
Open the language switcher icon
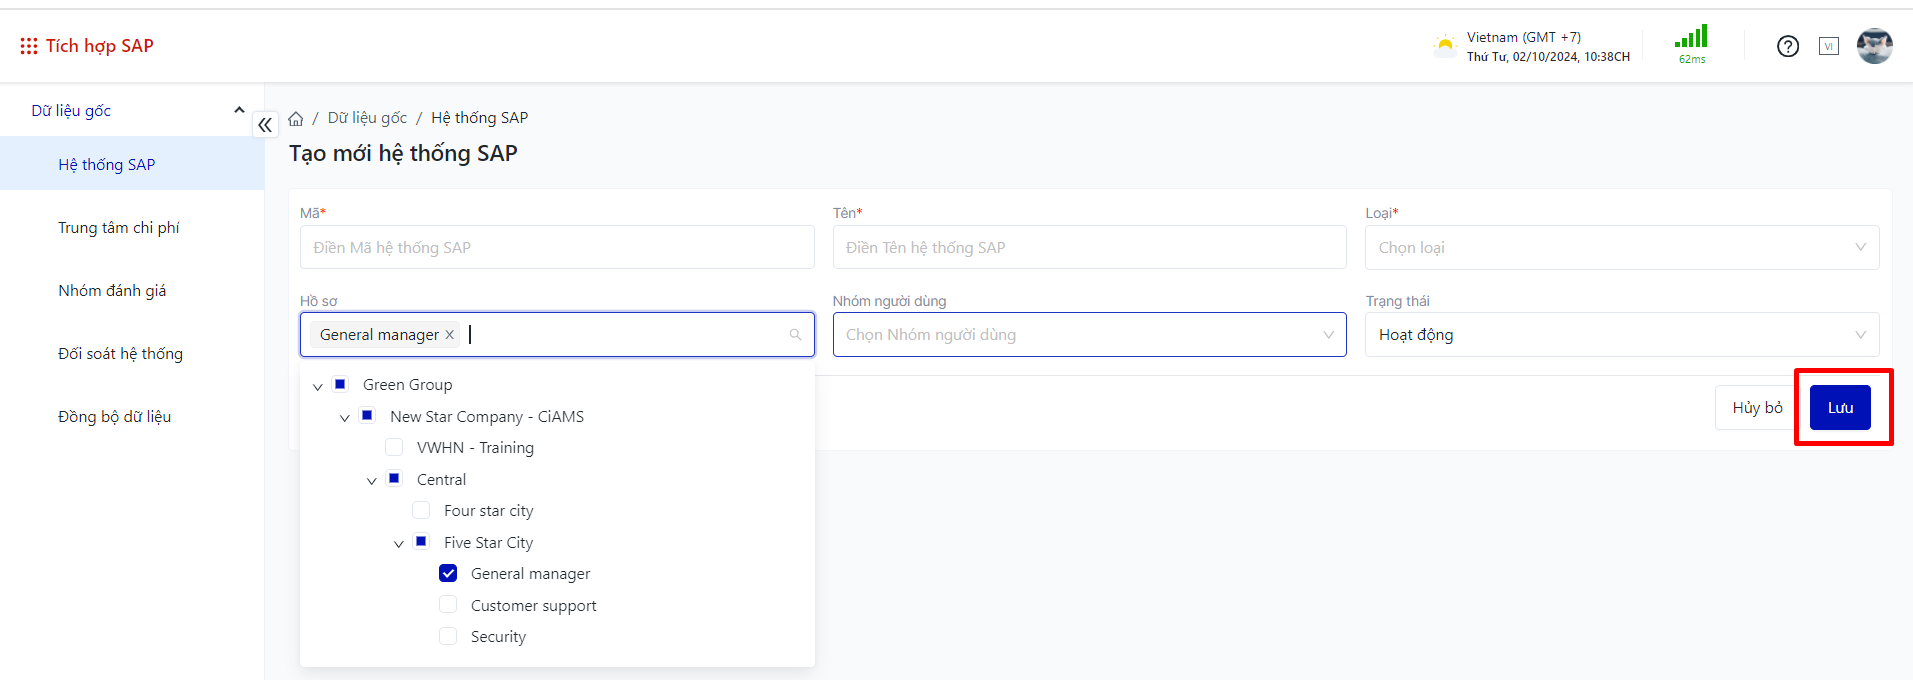[1829, 46]
